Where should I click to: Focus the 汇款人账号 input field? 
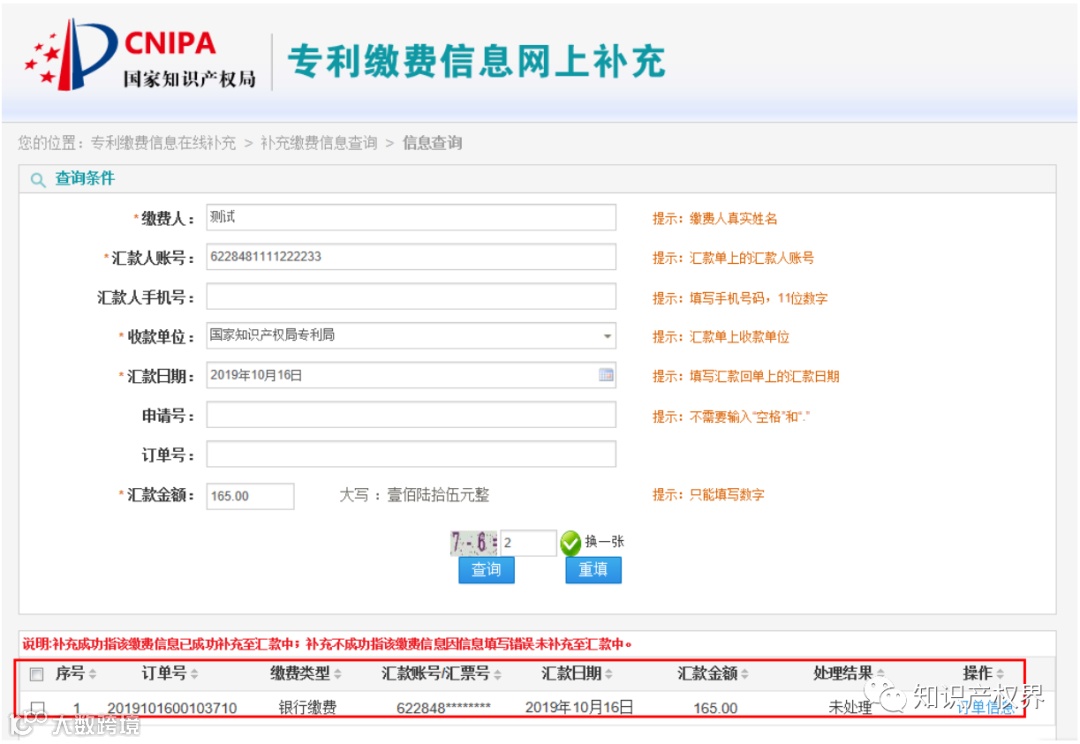(411, 257)
